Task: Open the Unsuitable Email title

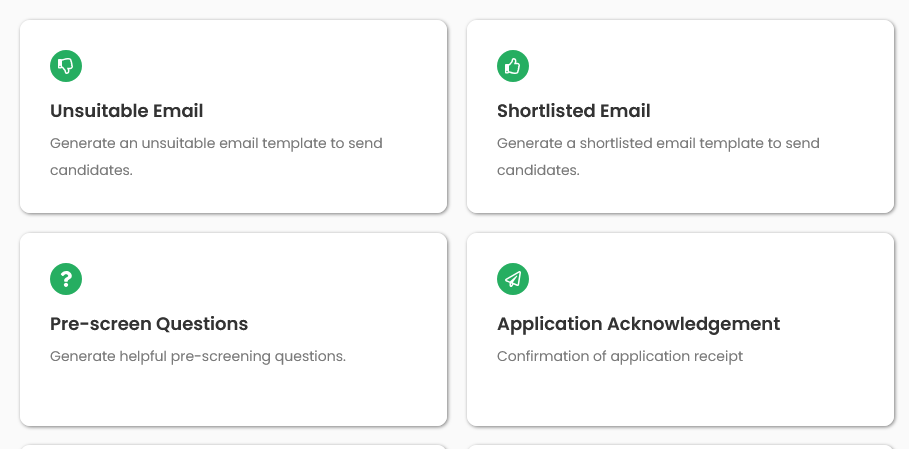Action: point(127,111)
